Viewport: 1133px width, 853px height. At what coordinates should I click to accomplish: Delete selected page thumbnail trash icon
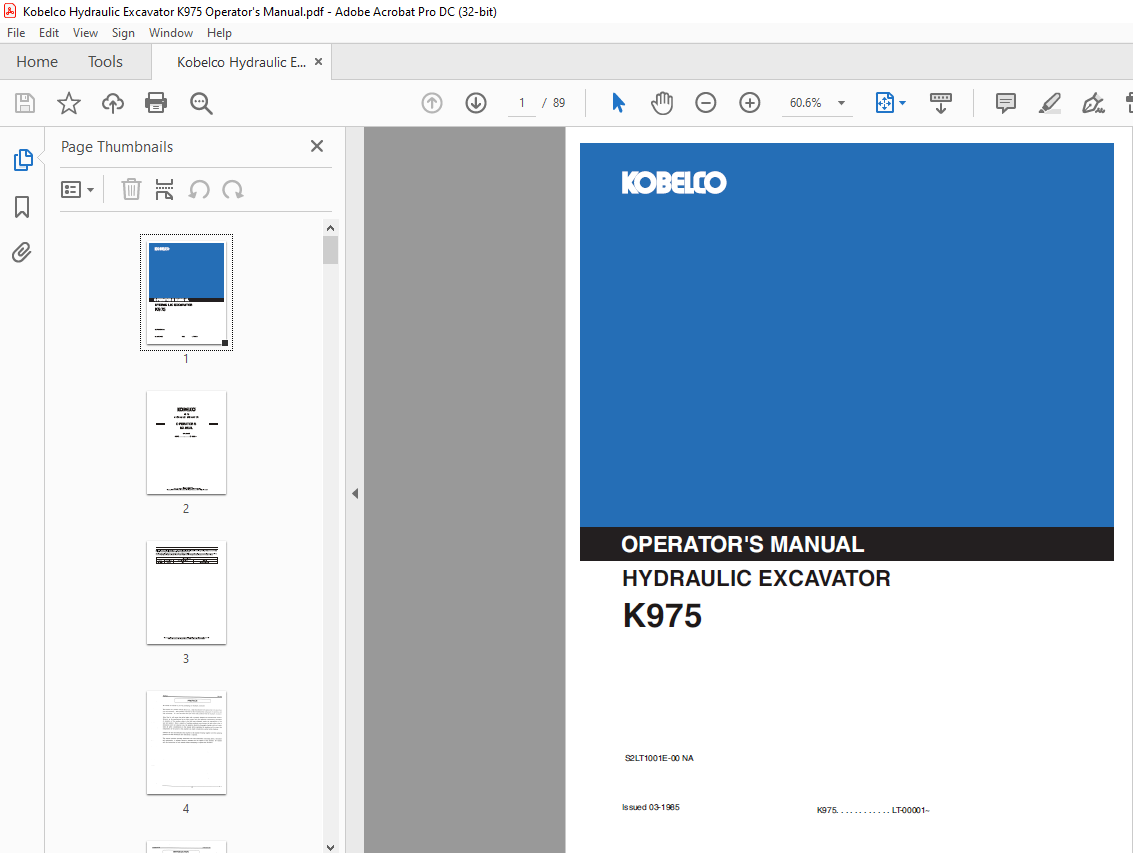pos(131,189)
